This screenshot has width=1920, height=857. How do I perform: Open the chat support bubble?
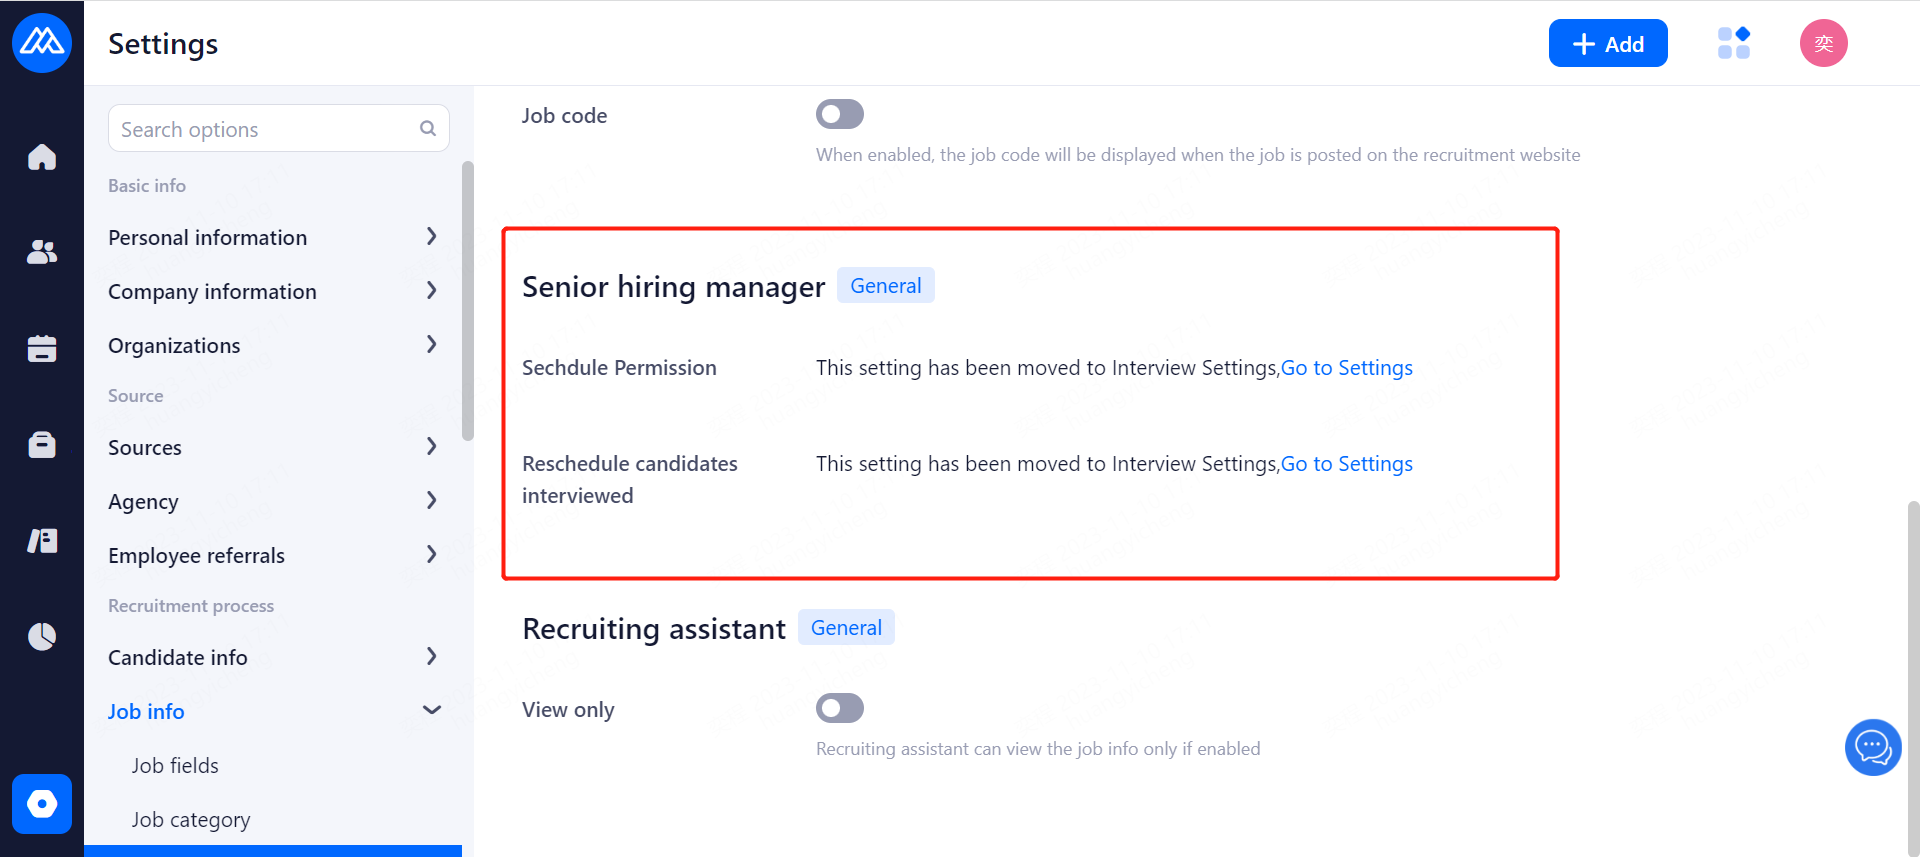pyautogui.click(x=1872, y=747)
